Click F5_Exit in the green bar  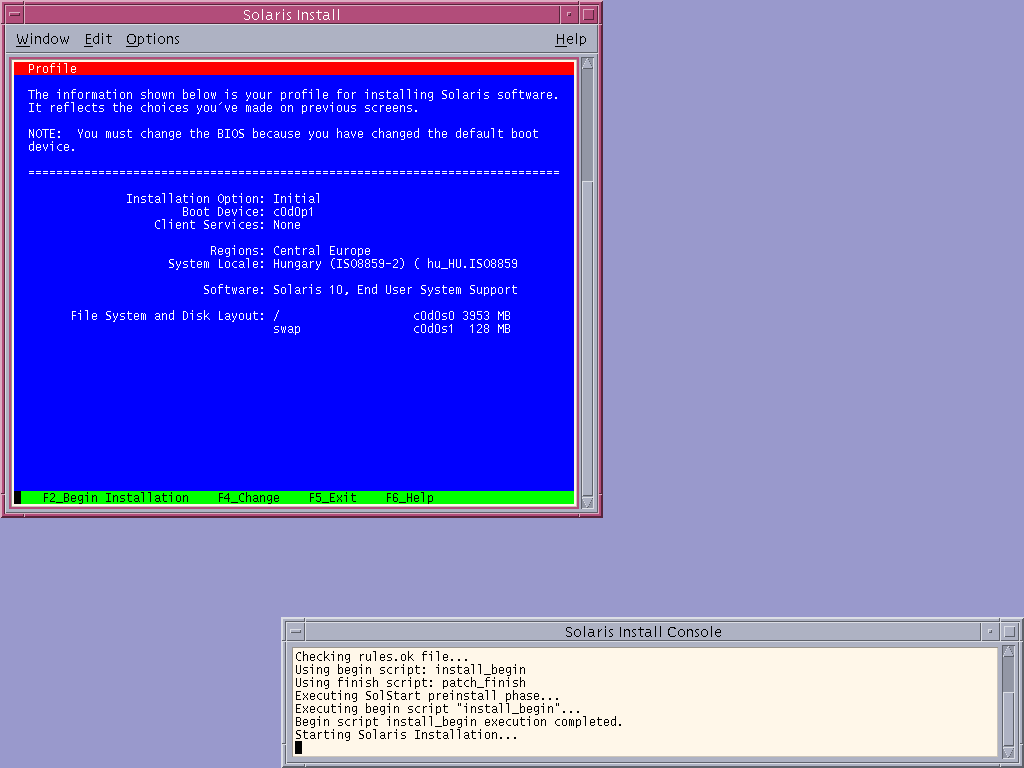click(x=332, y=498)
